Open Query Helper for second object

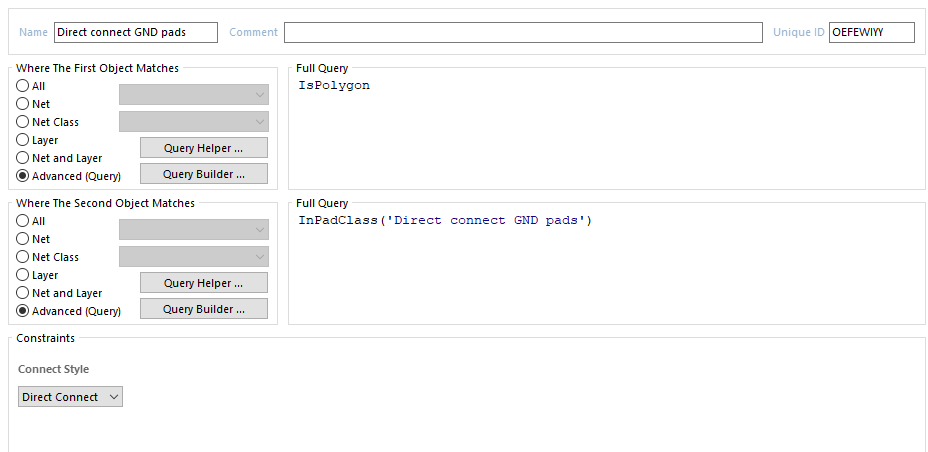pyautogui.click(x=204, y=283)
